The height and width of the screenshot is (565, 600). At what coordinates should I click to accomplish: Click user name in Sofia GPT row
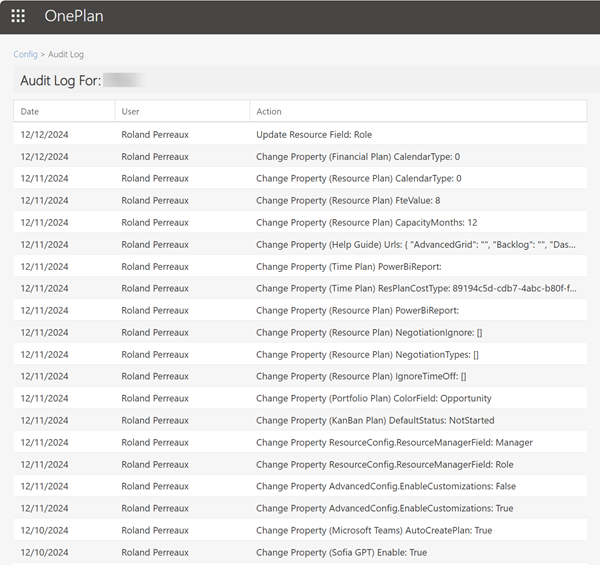155,552
